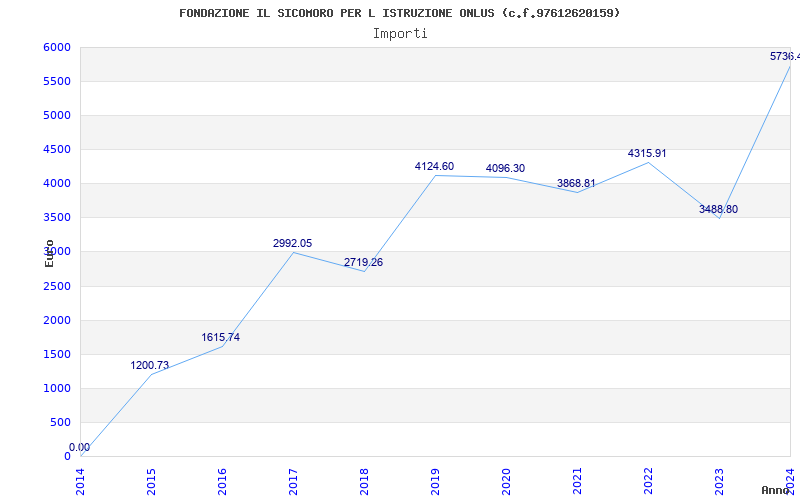Select the 2719.26 data label
This screenshot has height=500, width=800.
click(363, 262)
